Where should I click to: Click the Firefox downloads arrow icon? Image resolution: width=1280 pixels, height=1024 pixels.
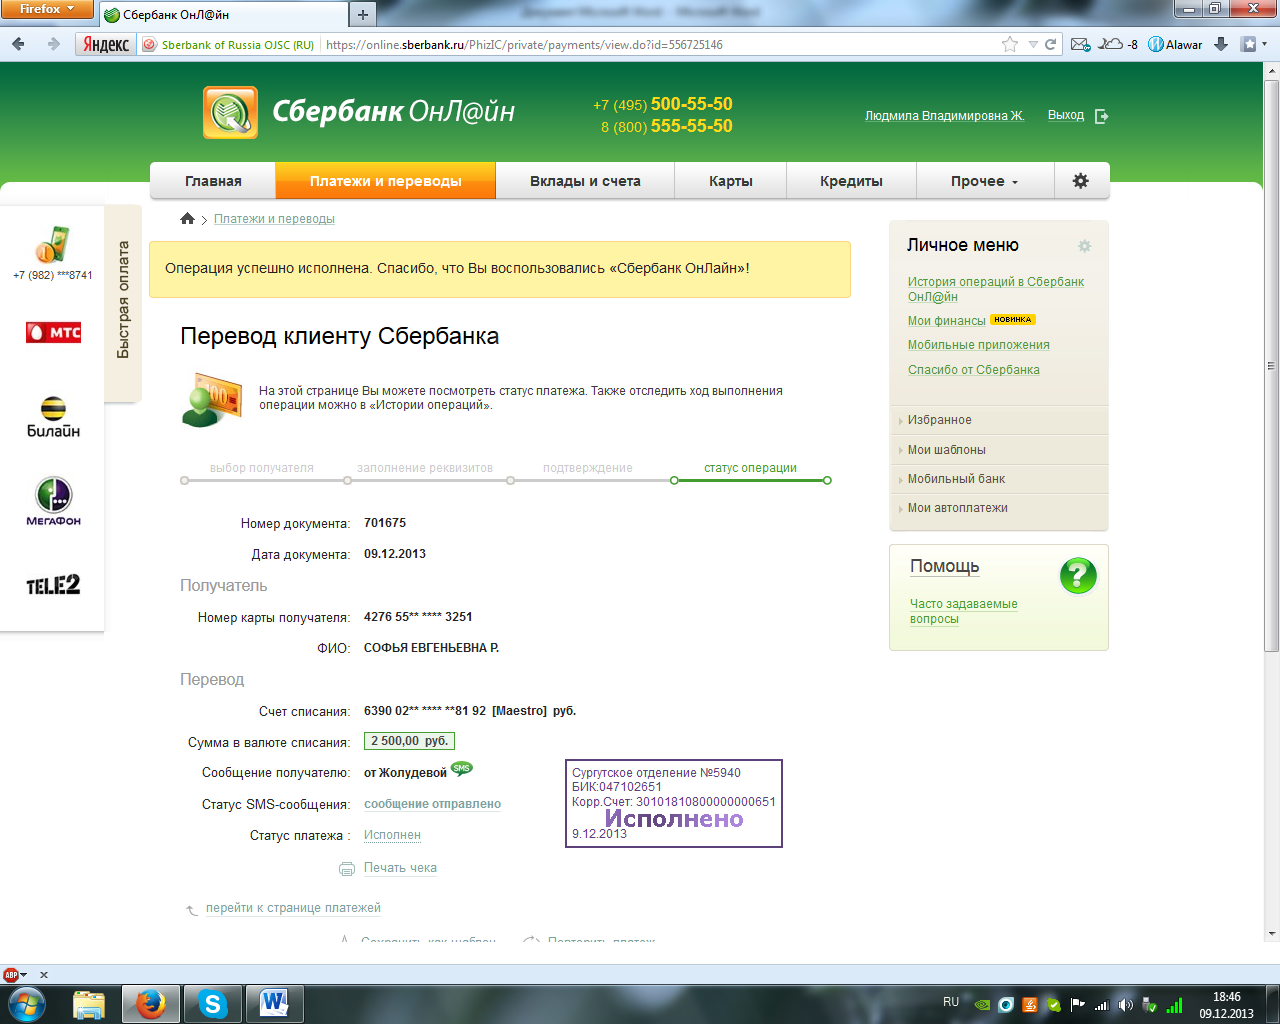(1221, 44)
